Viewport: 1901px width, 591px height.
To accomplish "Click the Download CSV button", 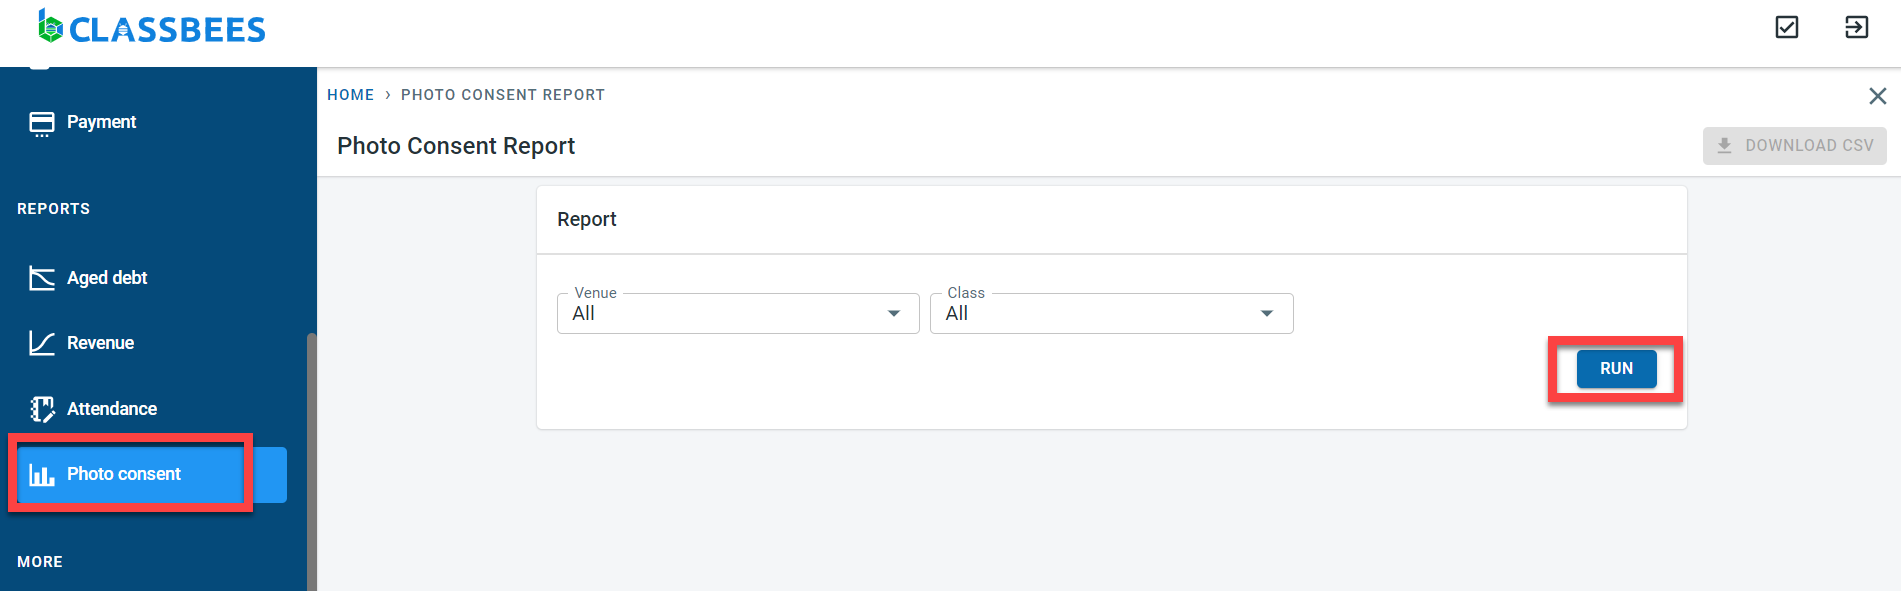I will click(1794, 146).
